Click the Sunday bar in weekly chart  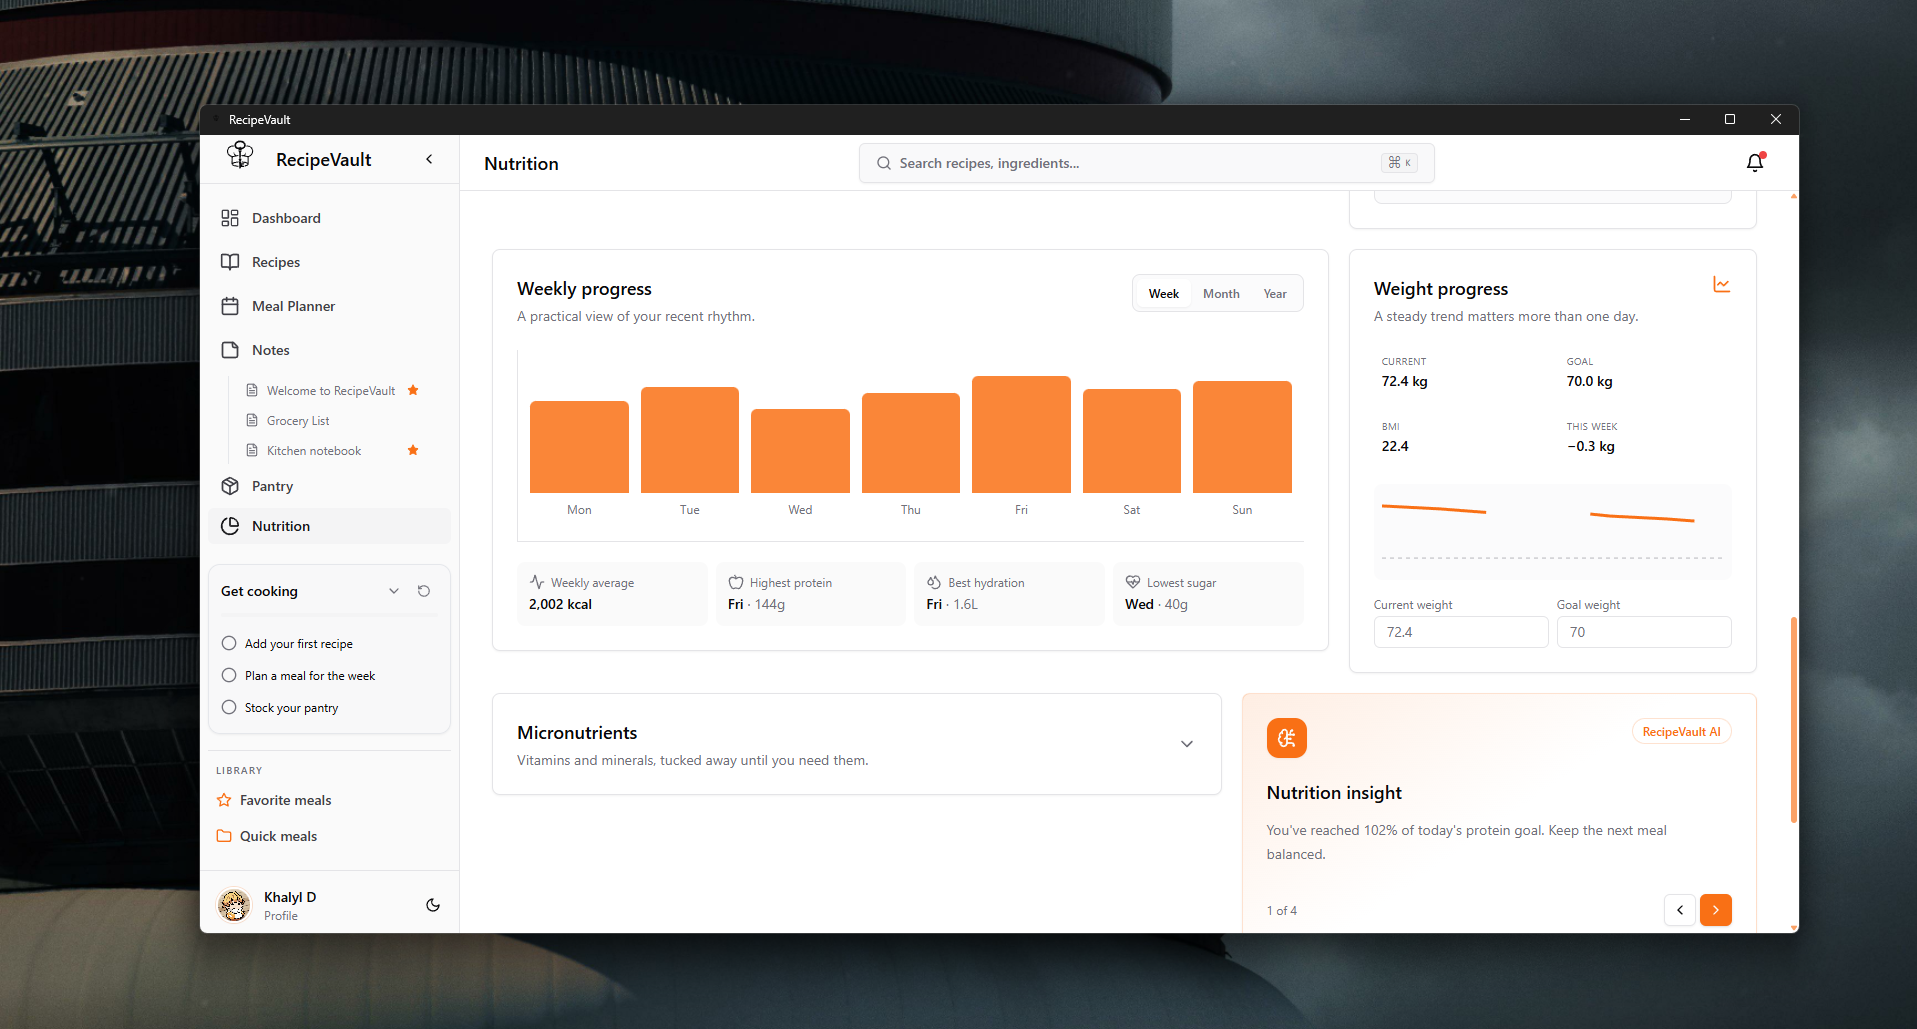click(1242, 437)
